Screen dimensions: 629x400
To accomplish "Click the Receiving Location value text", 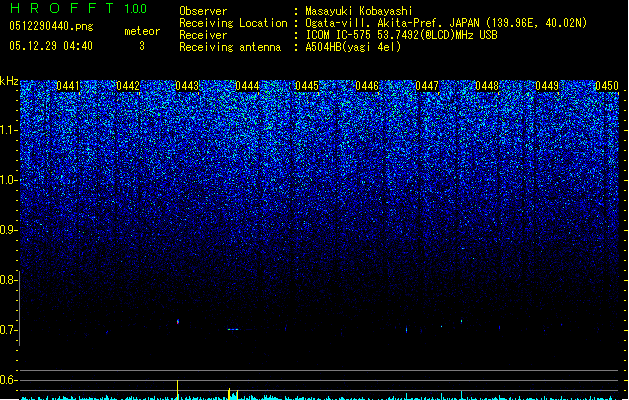I will [446, 23].
